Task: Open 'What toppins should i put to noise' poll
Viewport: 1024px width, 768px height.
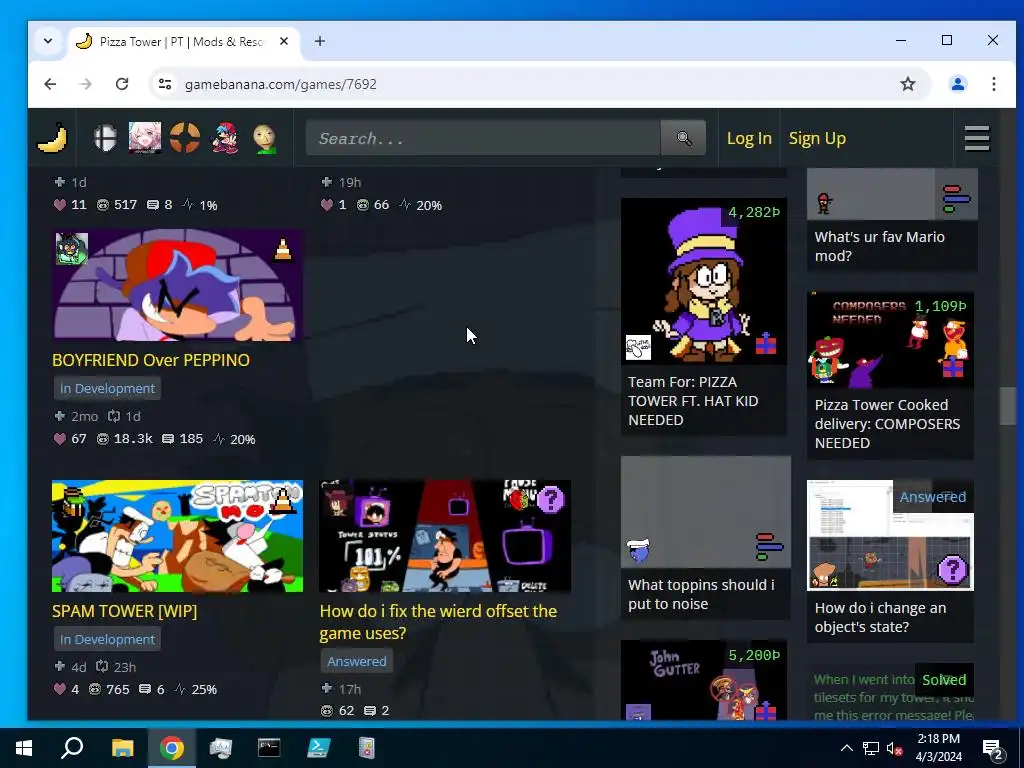Action: point(701,594)
